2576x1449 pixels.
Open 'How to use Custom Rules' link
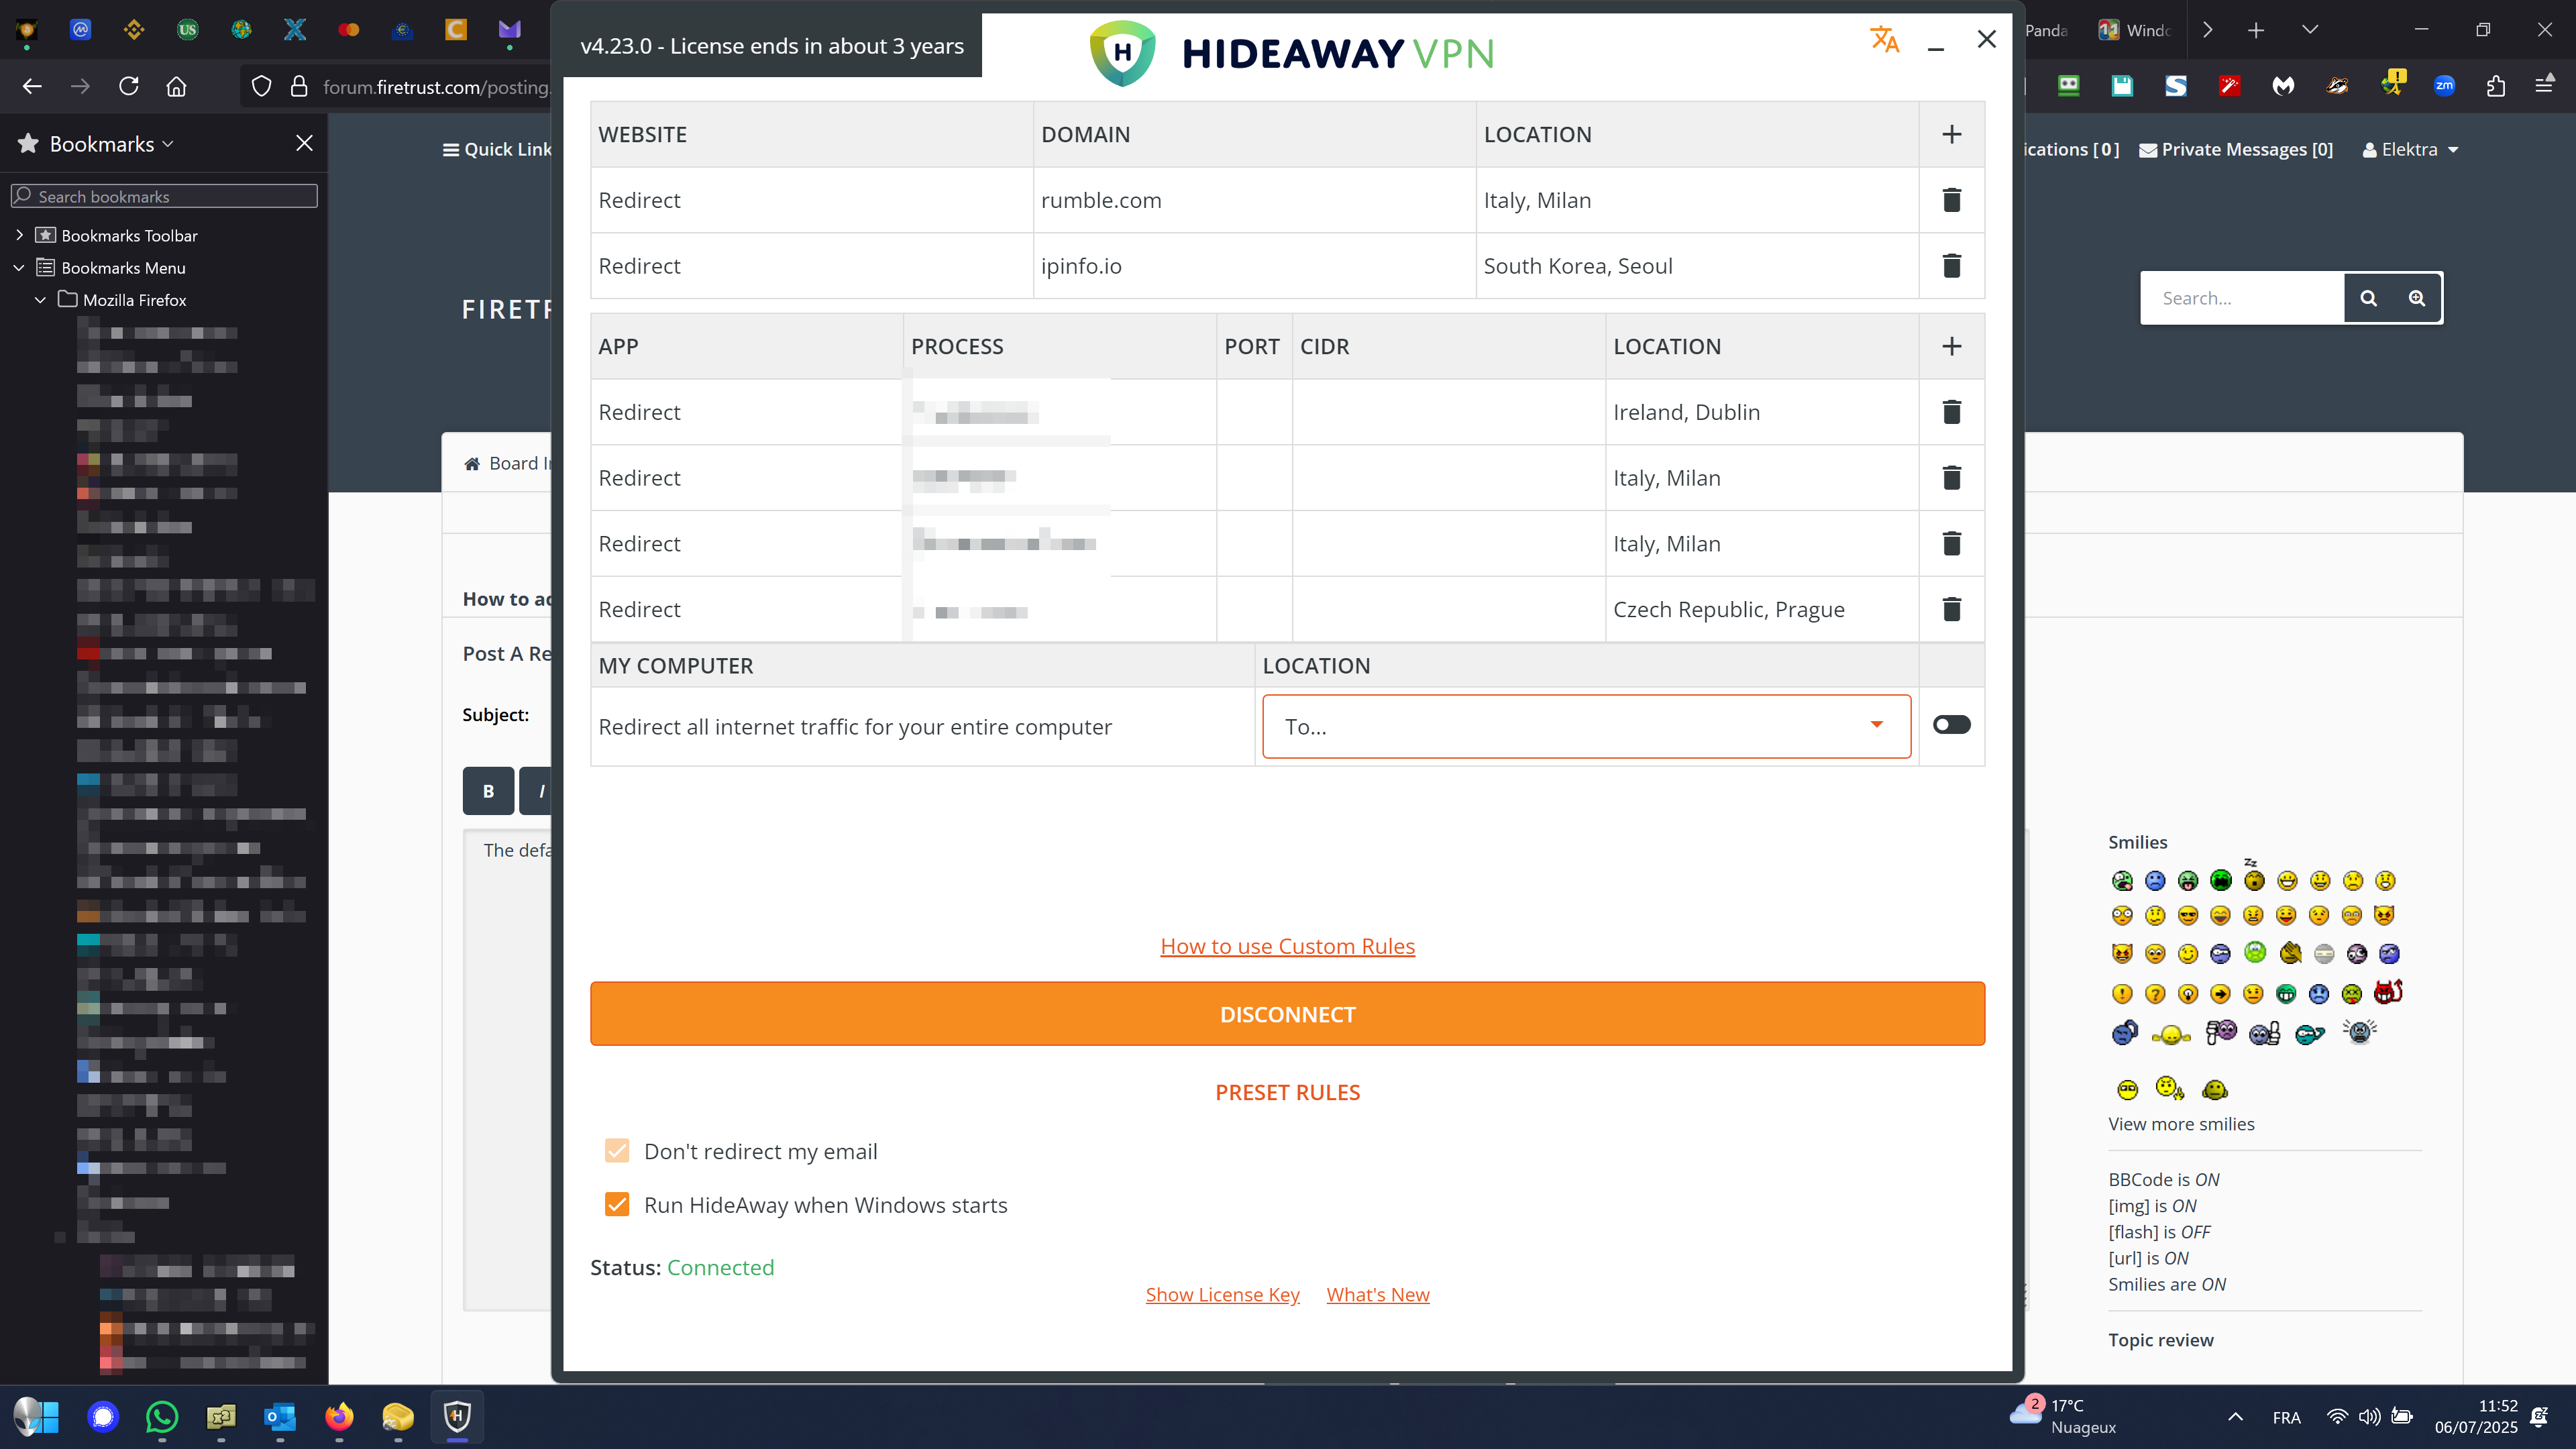[x=1287, y=946]
